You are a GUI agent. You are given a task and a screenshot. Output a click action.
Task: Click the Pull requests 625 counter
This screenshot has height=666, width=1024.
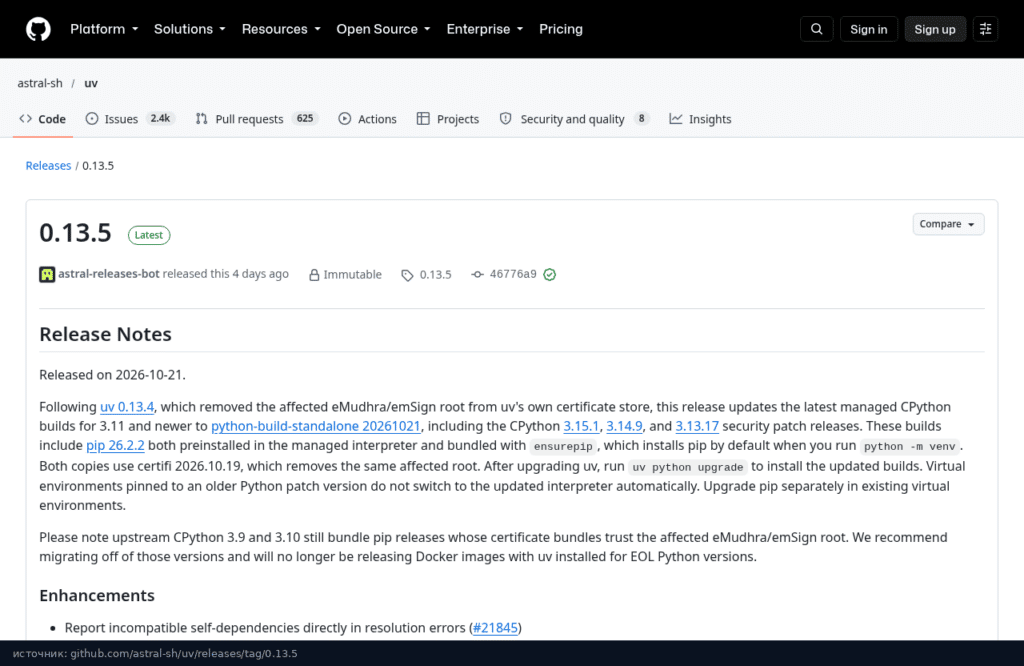click(305, 118)
